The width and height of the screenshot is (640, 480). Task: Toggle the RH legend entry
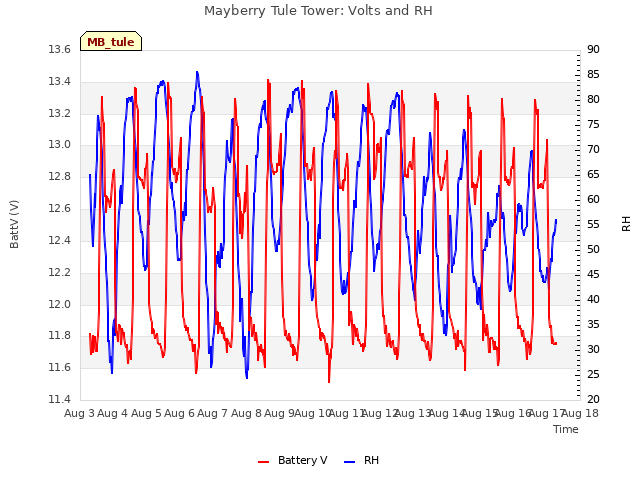[362, 460]
